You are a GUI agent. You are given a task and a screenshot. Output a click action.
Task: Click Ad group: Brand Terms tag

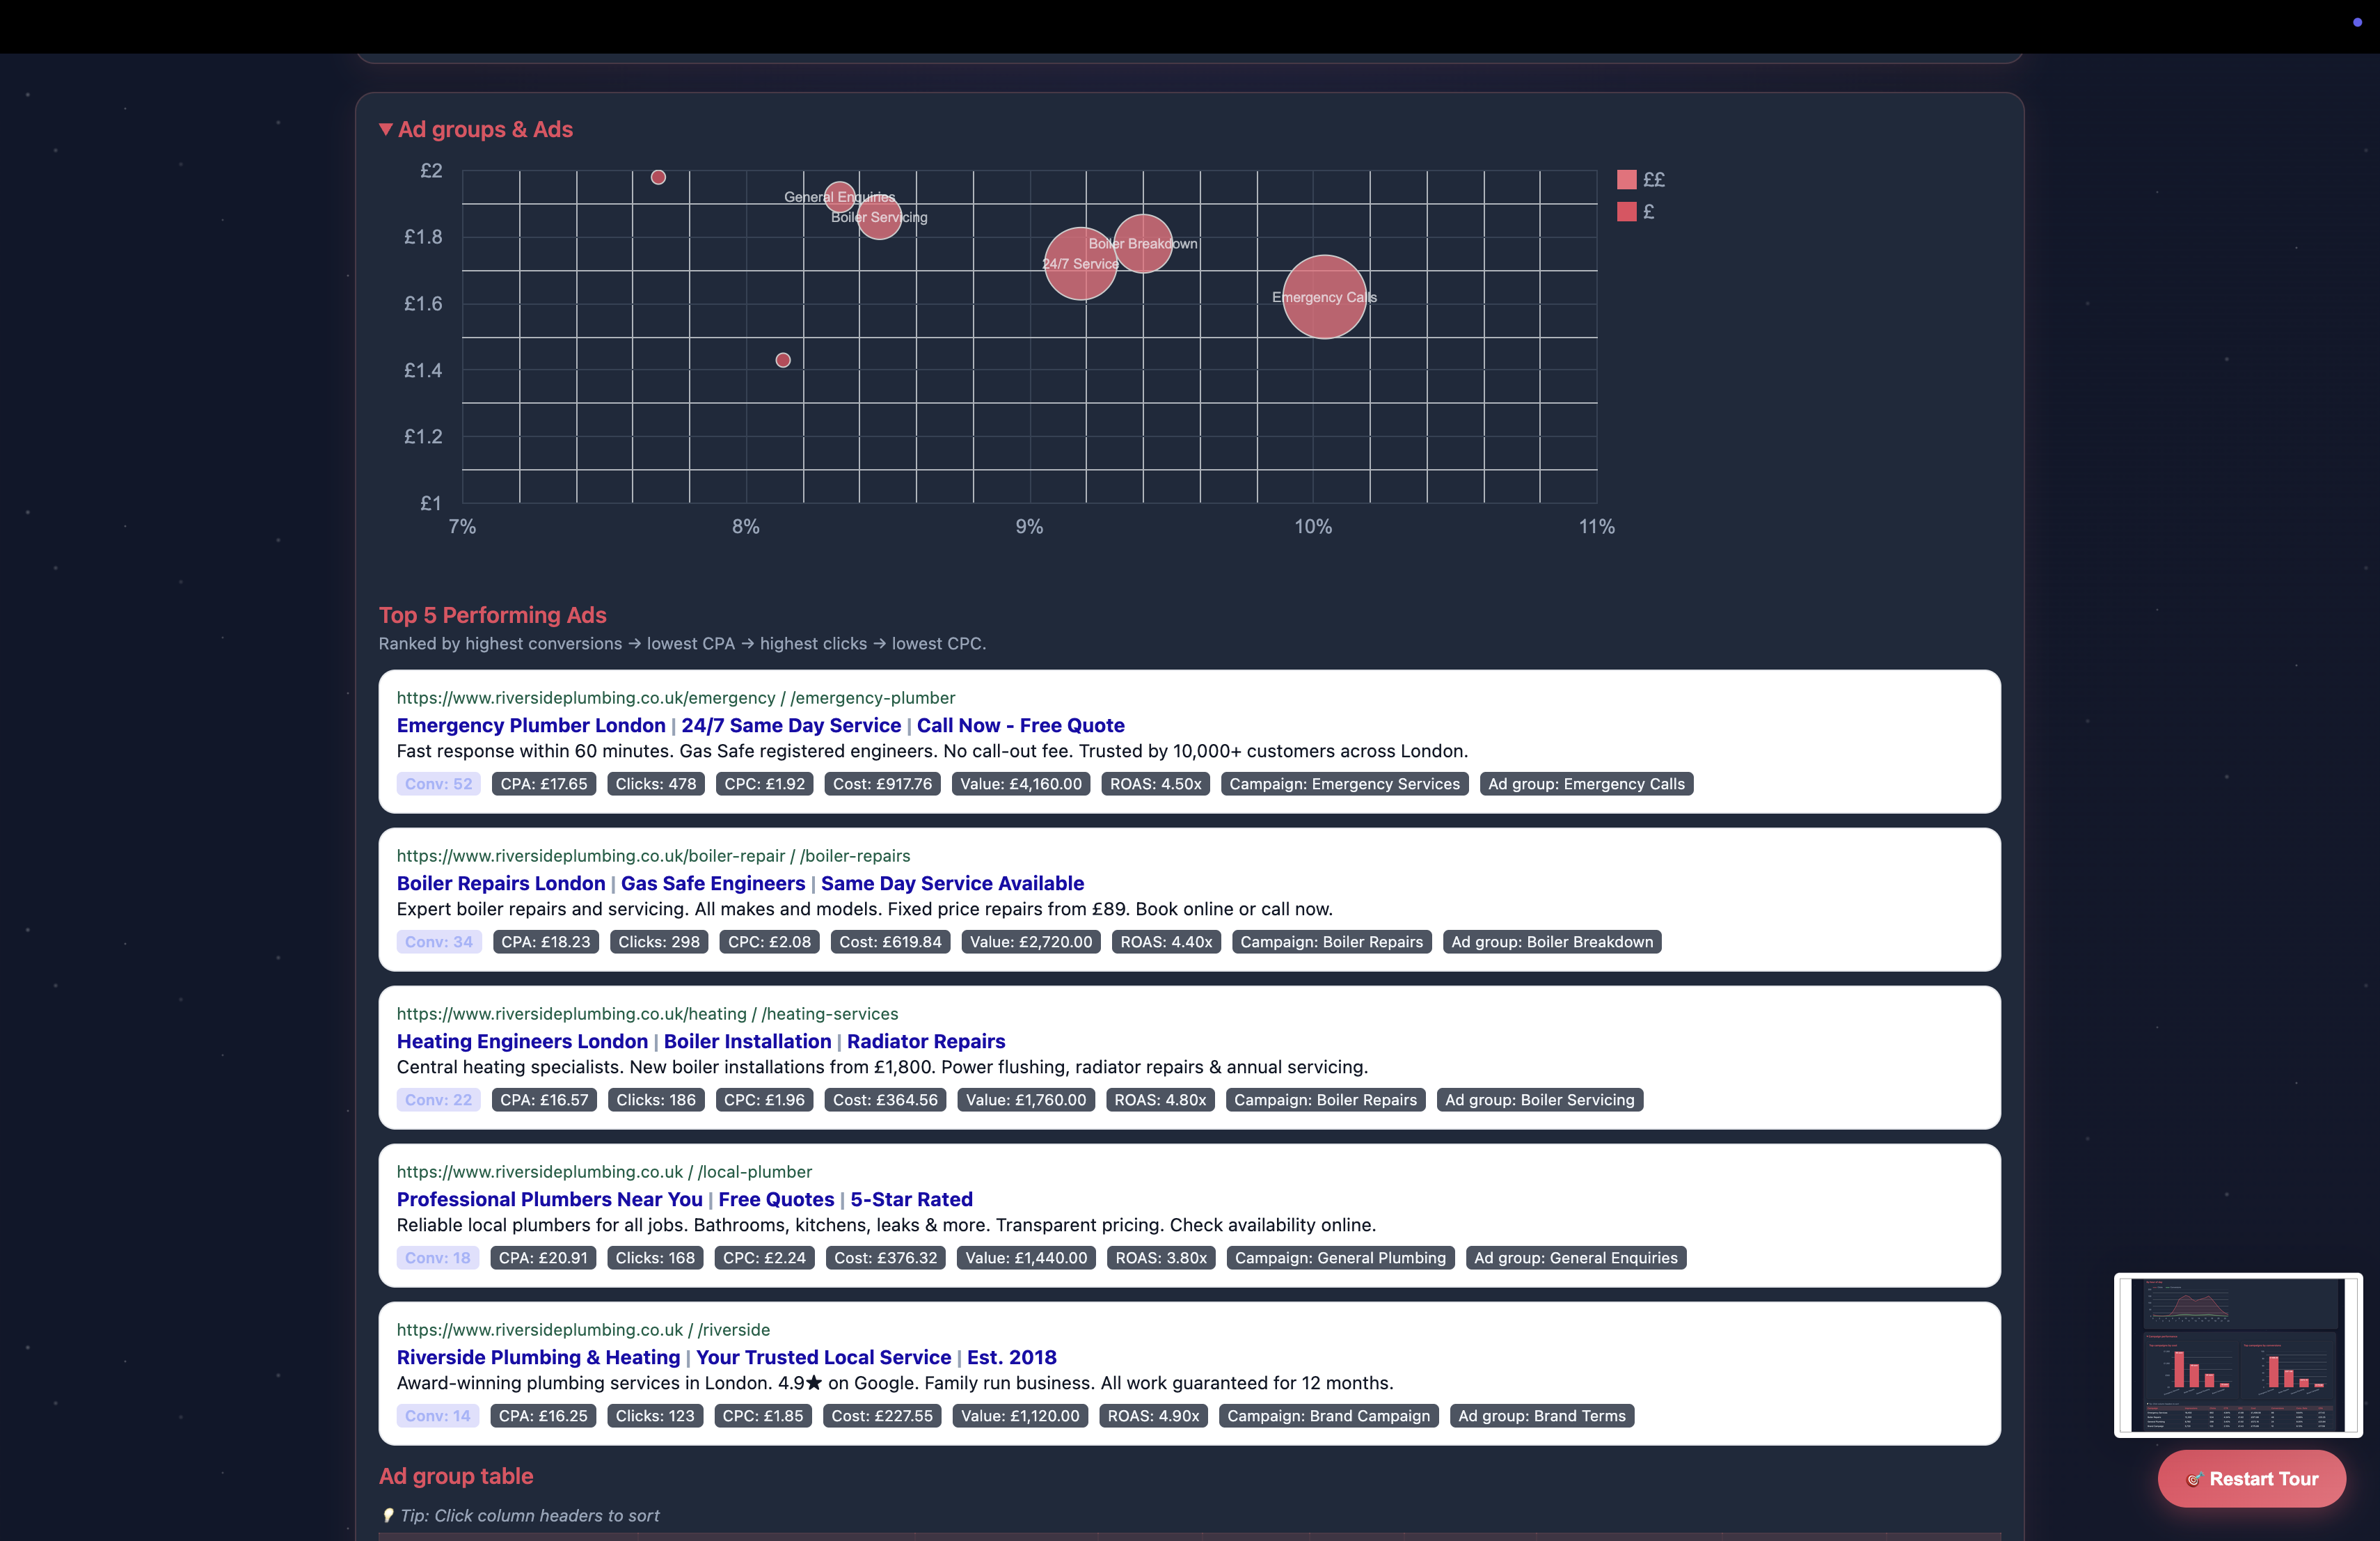(x=1541, y=1416)
